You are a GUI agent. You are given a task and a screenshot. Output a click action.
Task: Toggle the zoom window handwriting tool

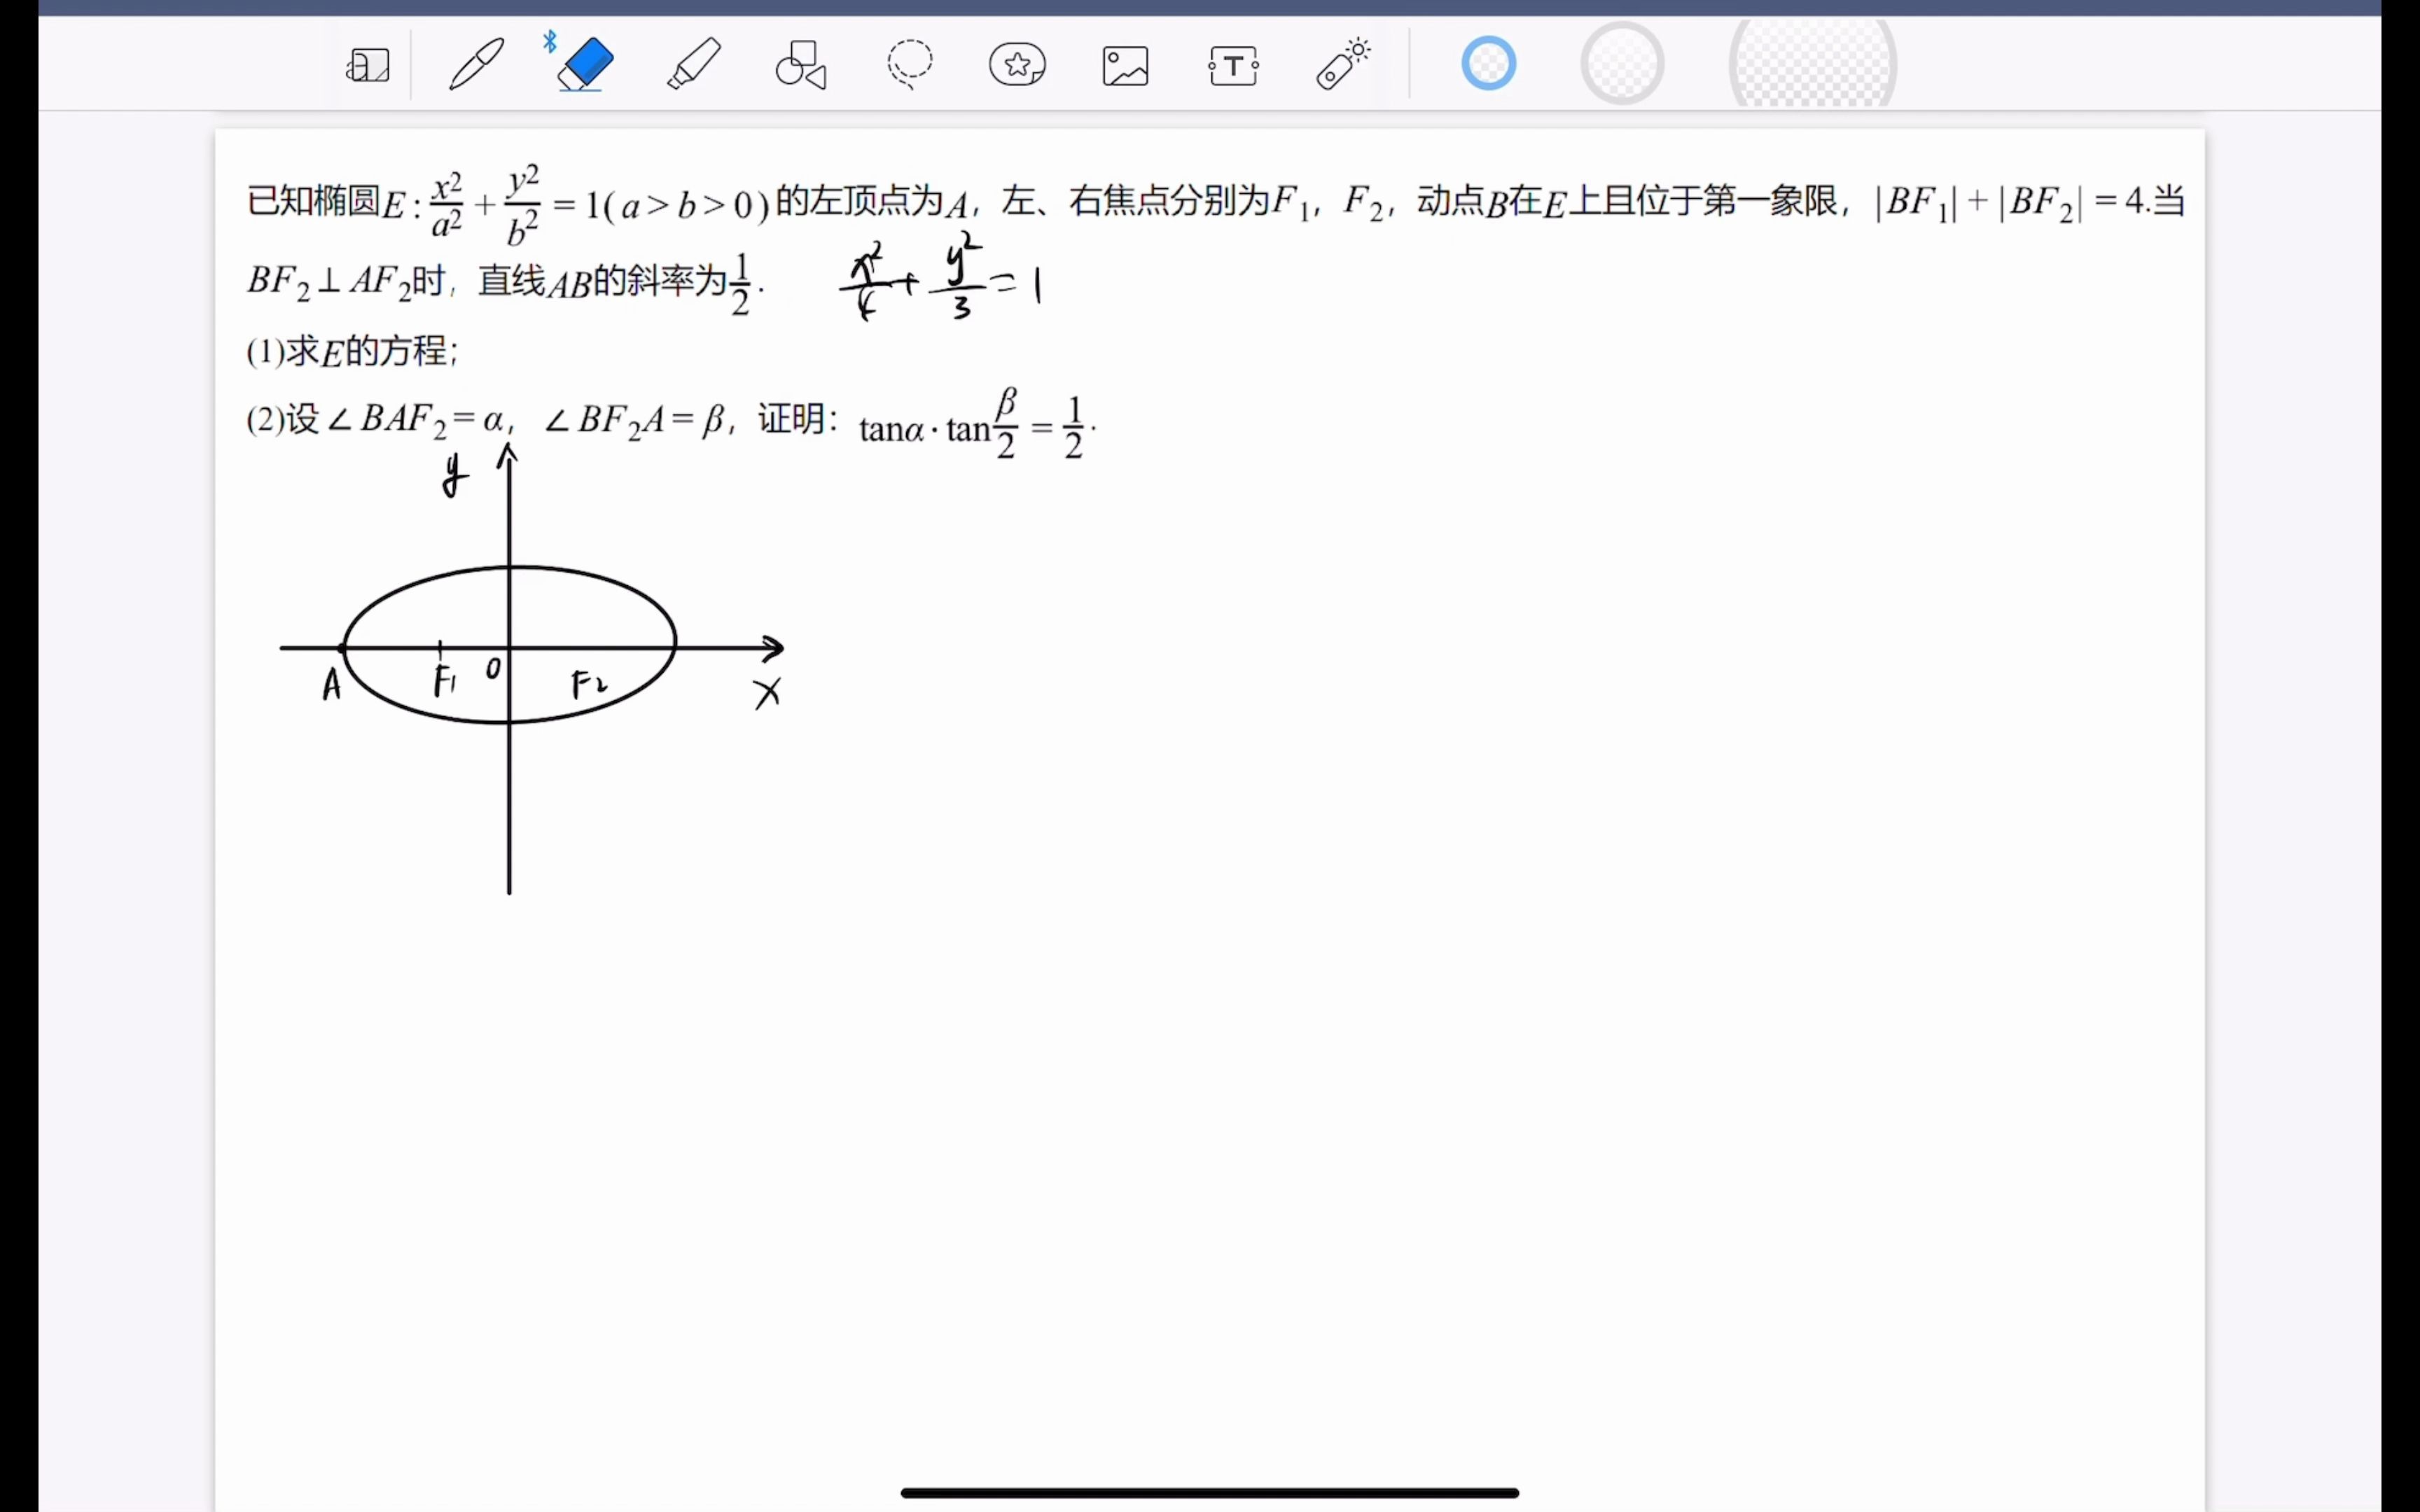pos(368,65)
